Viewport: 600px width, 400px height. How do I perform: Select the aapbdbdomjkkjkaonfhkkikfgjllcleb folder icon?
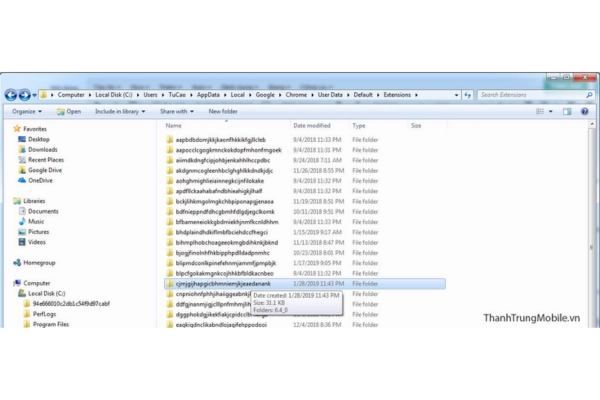tap(170, 140)
